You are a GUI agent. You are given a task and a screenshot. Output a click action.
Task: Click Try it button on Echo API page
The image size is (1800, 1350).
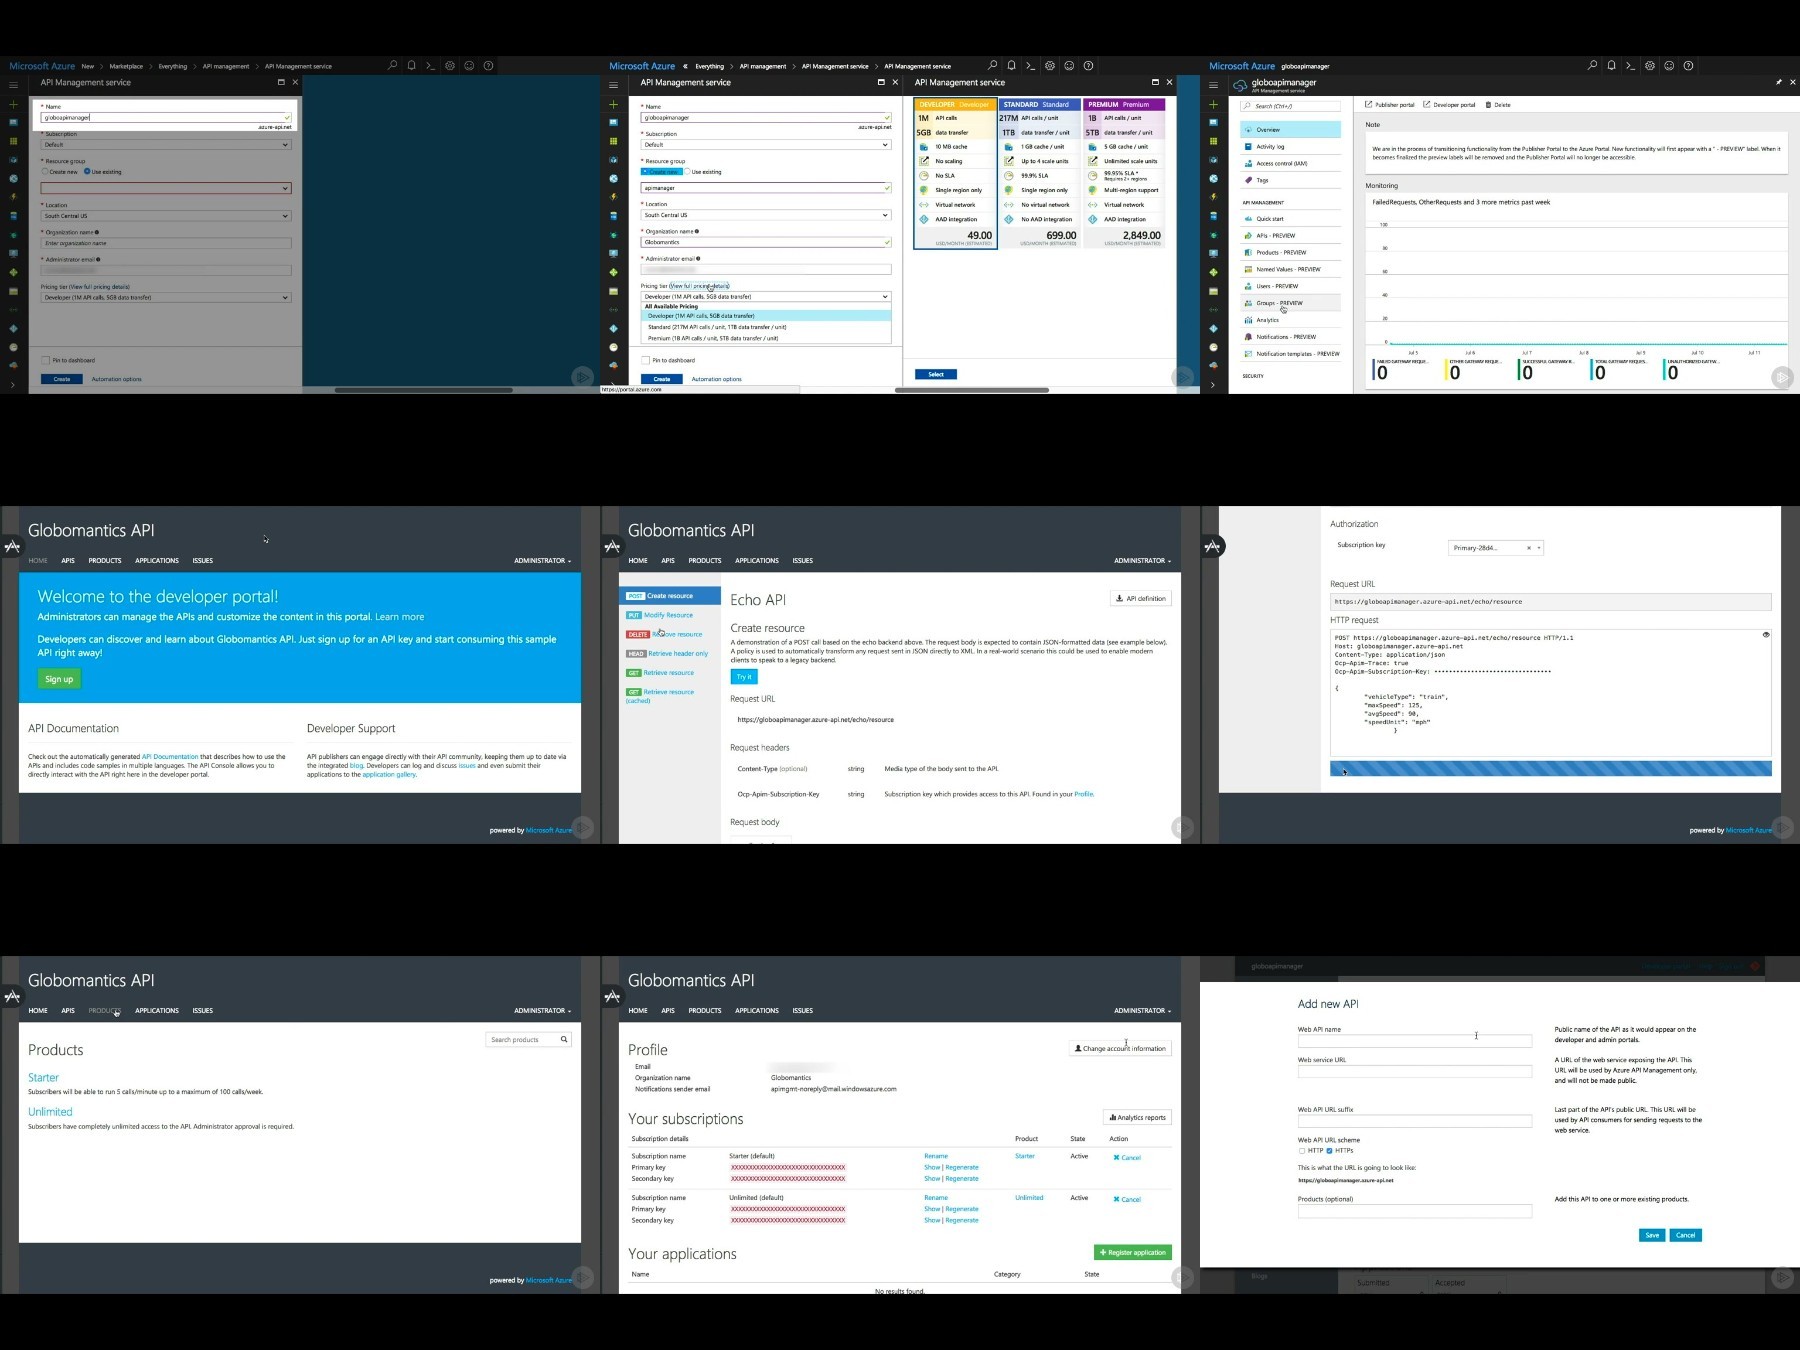click(744, 677)
